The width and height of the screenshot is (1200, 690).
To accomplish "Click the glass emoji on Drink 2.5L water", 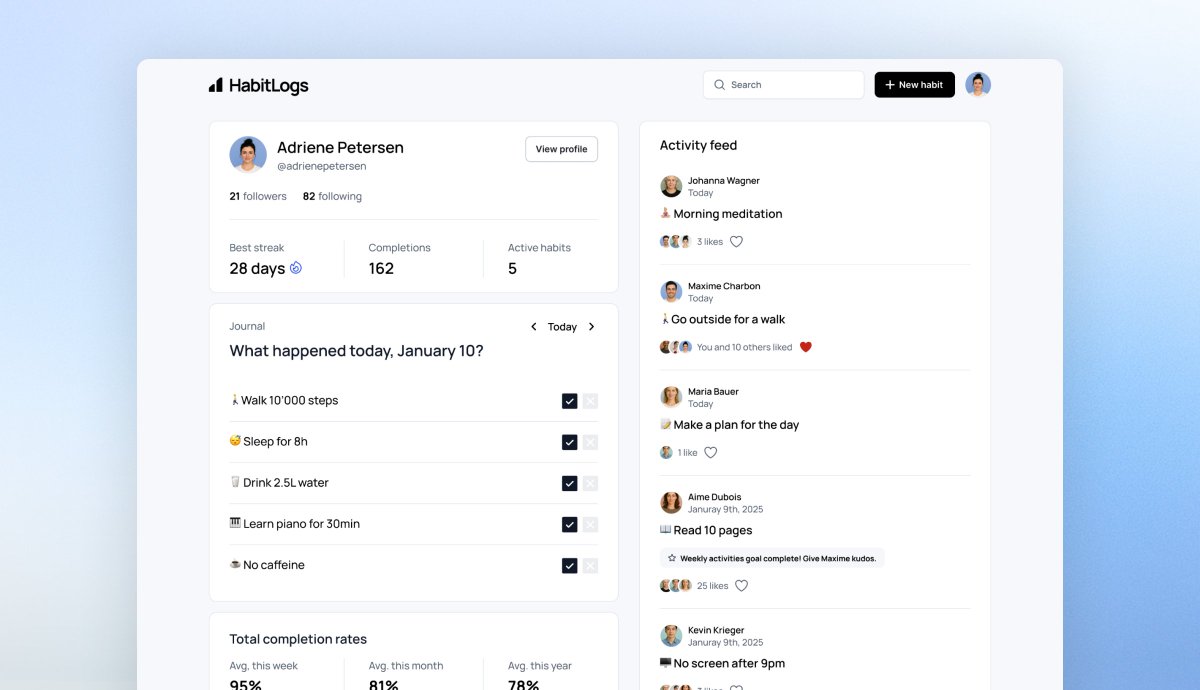I will click(235, 482).
